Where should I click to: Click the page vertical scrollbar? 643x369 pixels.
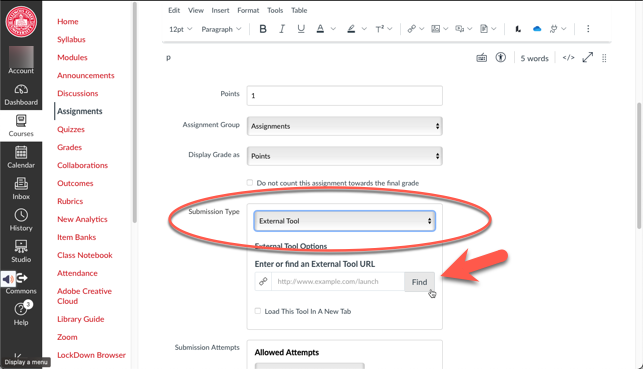pyautogui.click(x=639, y=165)
